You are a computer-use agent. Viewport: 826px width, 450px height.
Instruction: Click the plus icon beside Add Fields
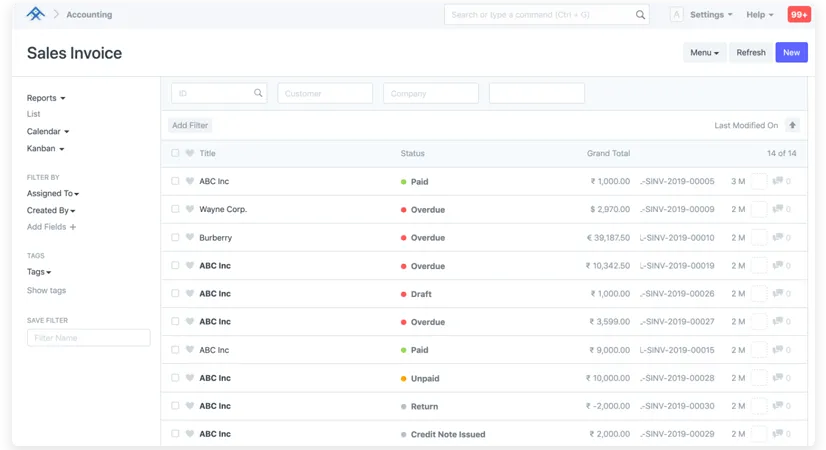pyautogui.click(x=73, y=227)
